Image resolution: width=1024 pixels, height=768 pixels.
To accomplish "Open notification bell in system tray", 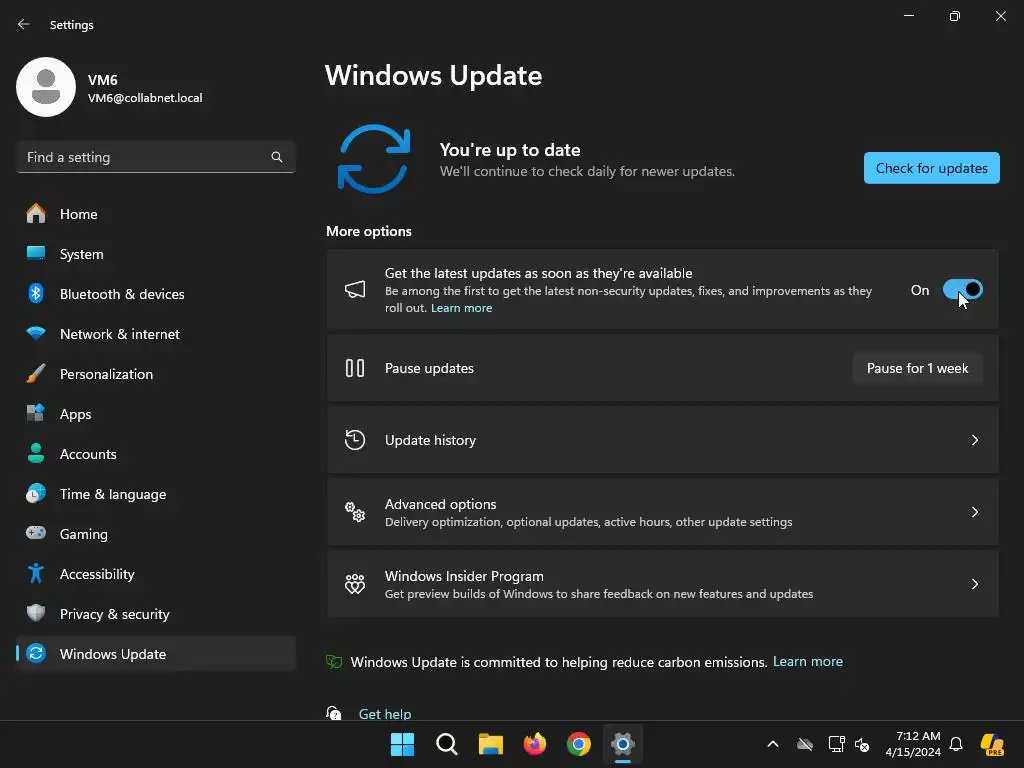I will tap(956, 744).
